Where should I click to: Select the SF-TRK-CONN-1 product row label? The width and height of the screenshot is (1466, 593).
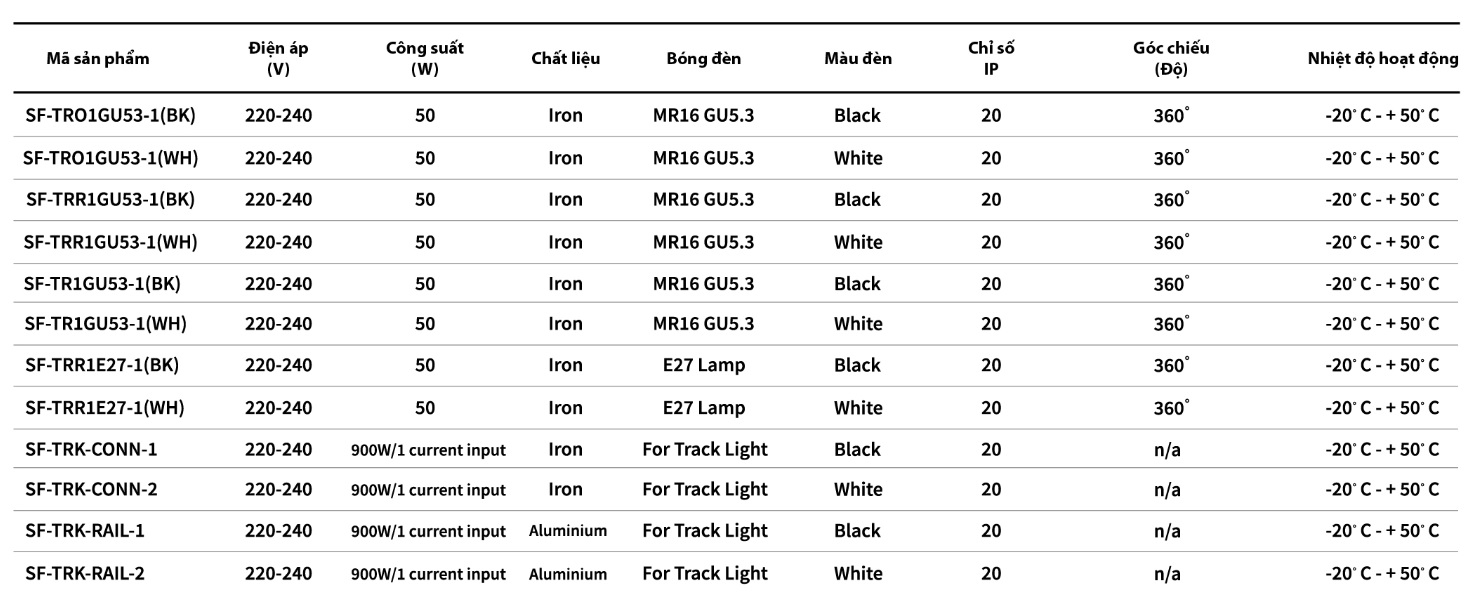[x=91, y=449]
